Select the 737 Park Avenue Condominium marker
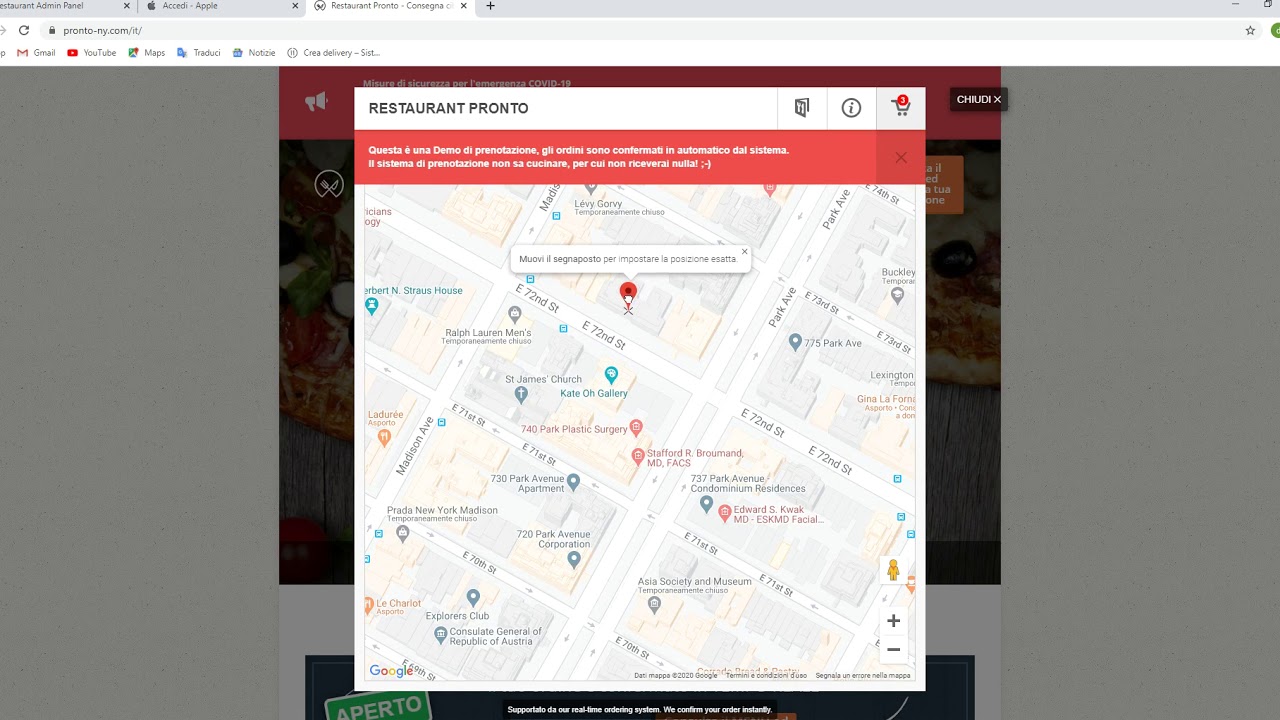The height and width of the screenshot is (720, 1280). click(x=706, y=503)
